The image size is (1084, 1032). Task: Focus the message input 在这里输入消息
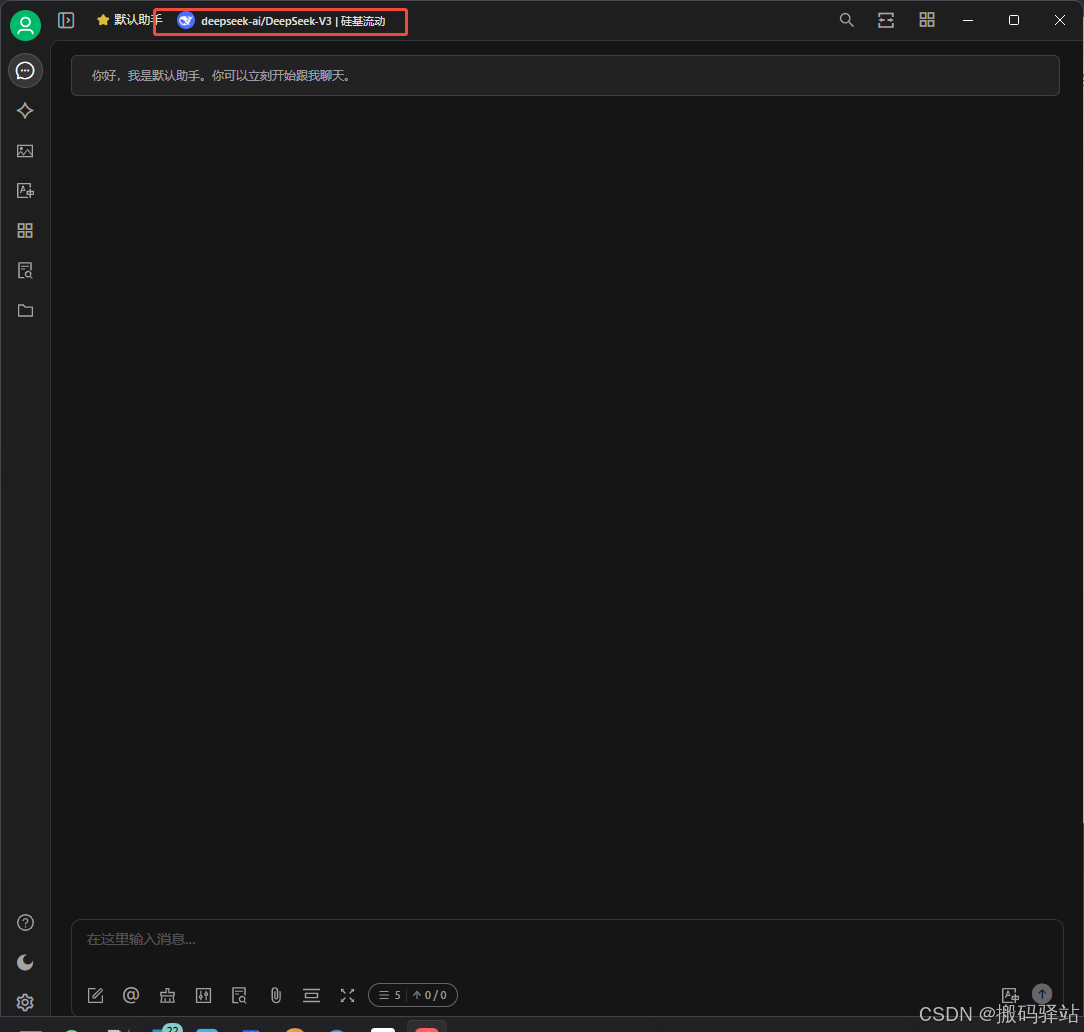tap(567, 940)
